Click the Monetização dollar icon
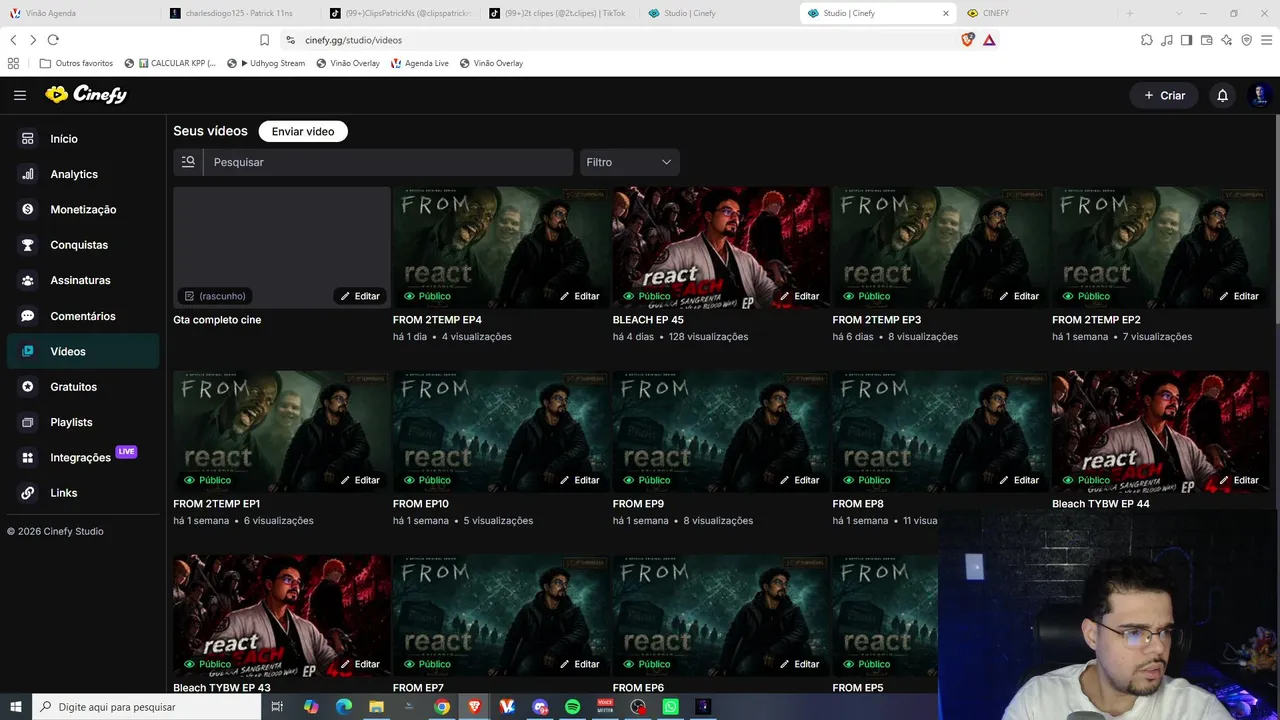Screen dimensions: 1280x720 point(28,210)
